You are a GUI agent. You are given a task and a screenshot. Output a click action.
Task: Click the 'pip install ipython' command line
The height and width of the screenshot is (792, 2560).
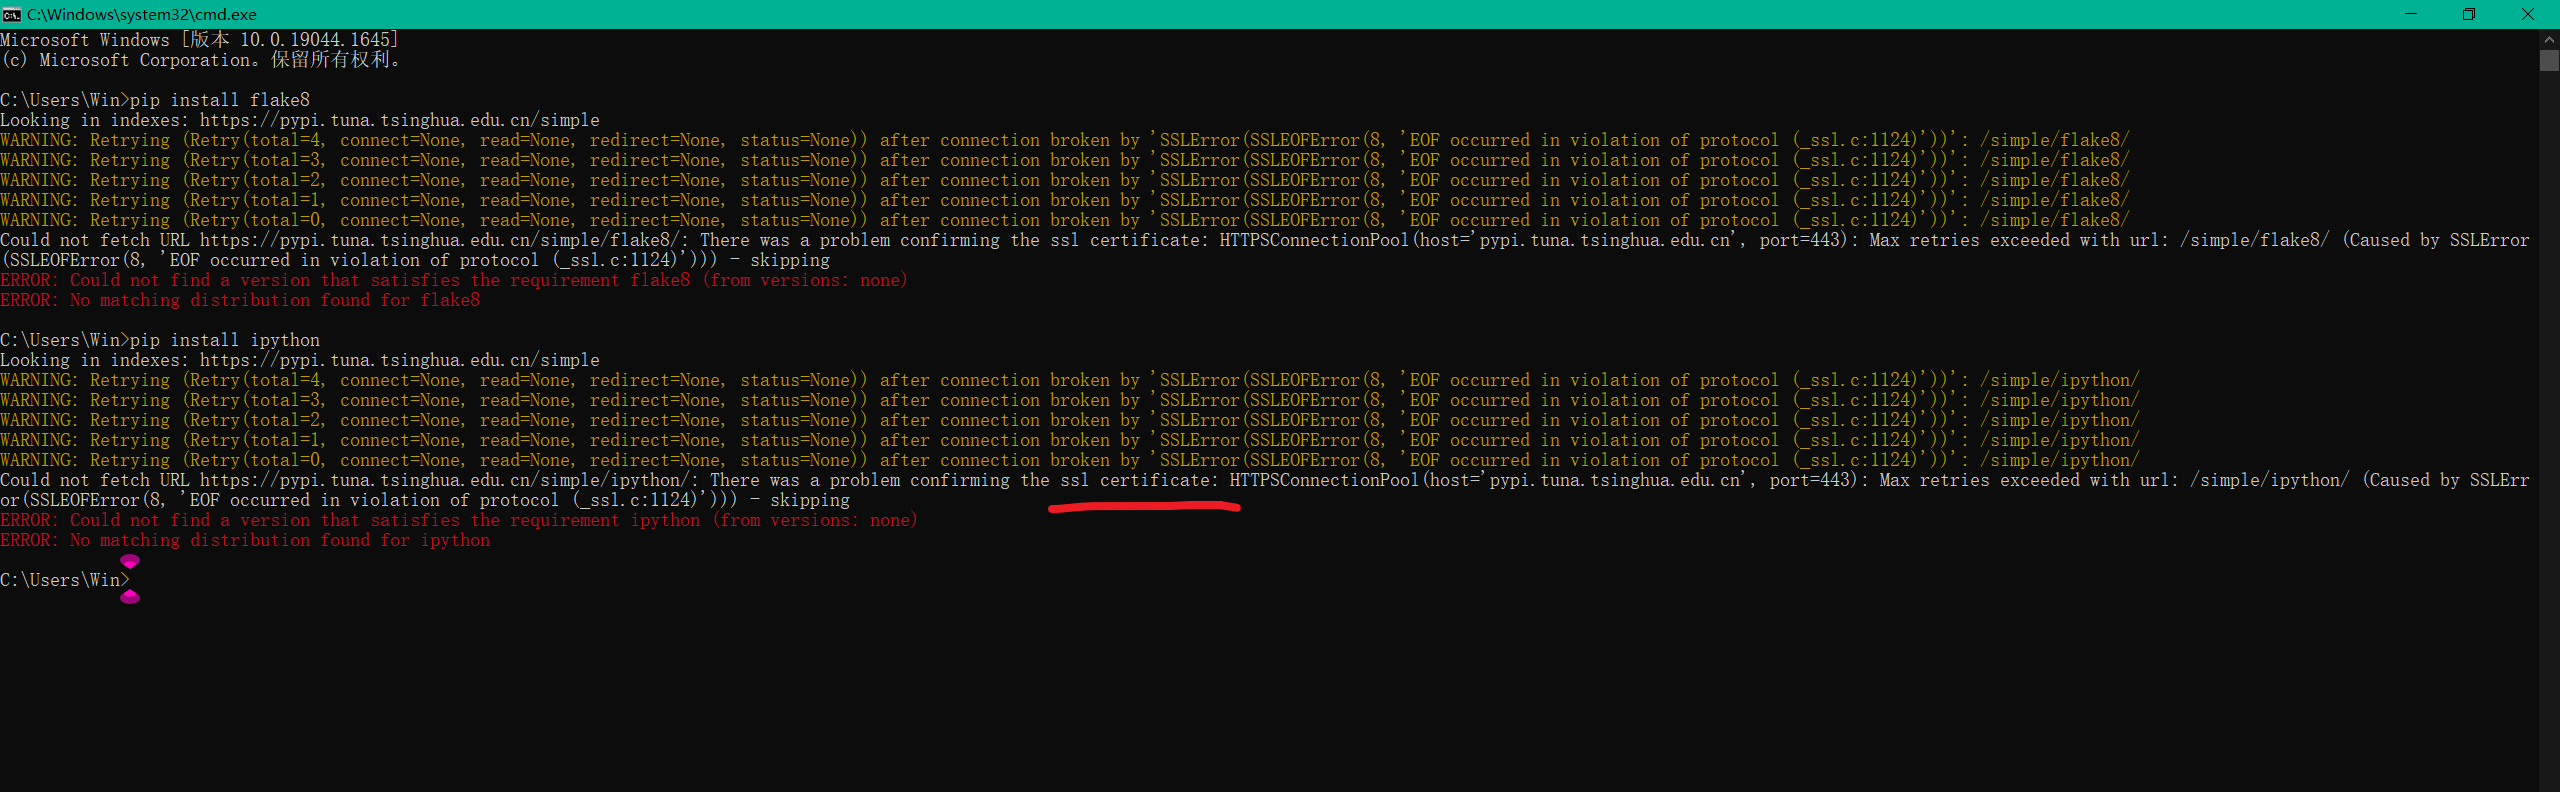pyautogui.click(x=225, y=340)
